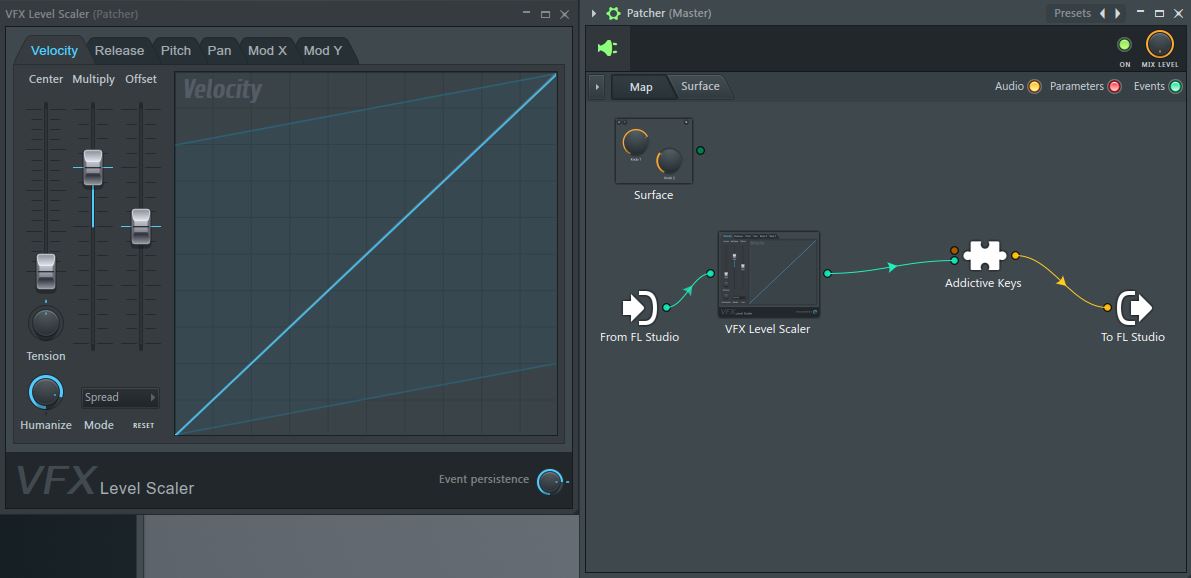The width and height of the screenshot is (1191, 578).
Task: Click VFX Level Scaler output port
Action: (827, 273)
